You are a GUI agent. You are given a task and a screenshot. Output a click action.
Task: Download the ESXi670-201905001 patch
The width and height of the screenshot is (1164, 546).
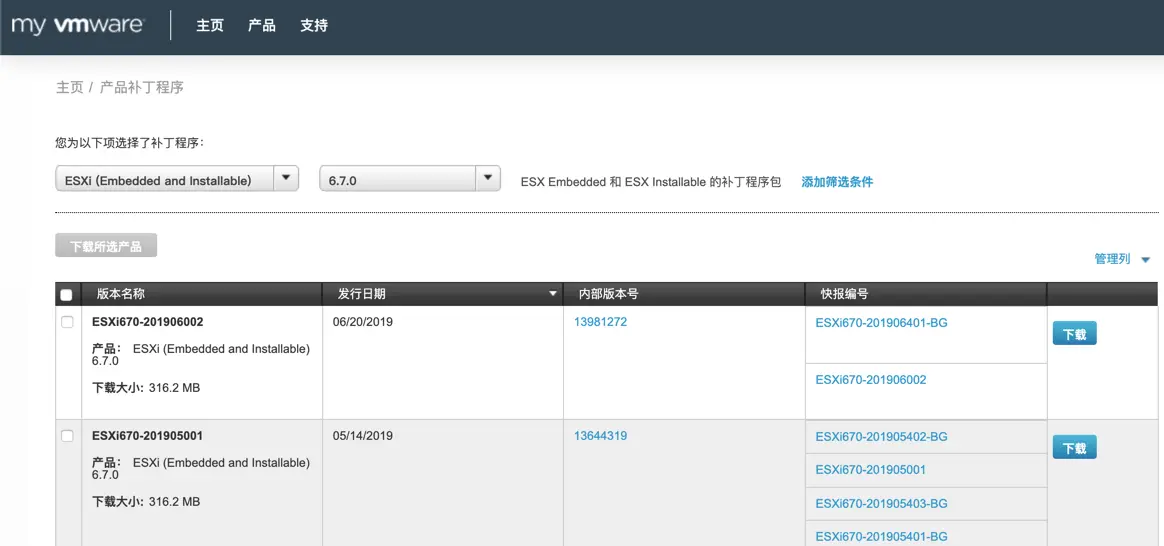click(1074, 447)
